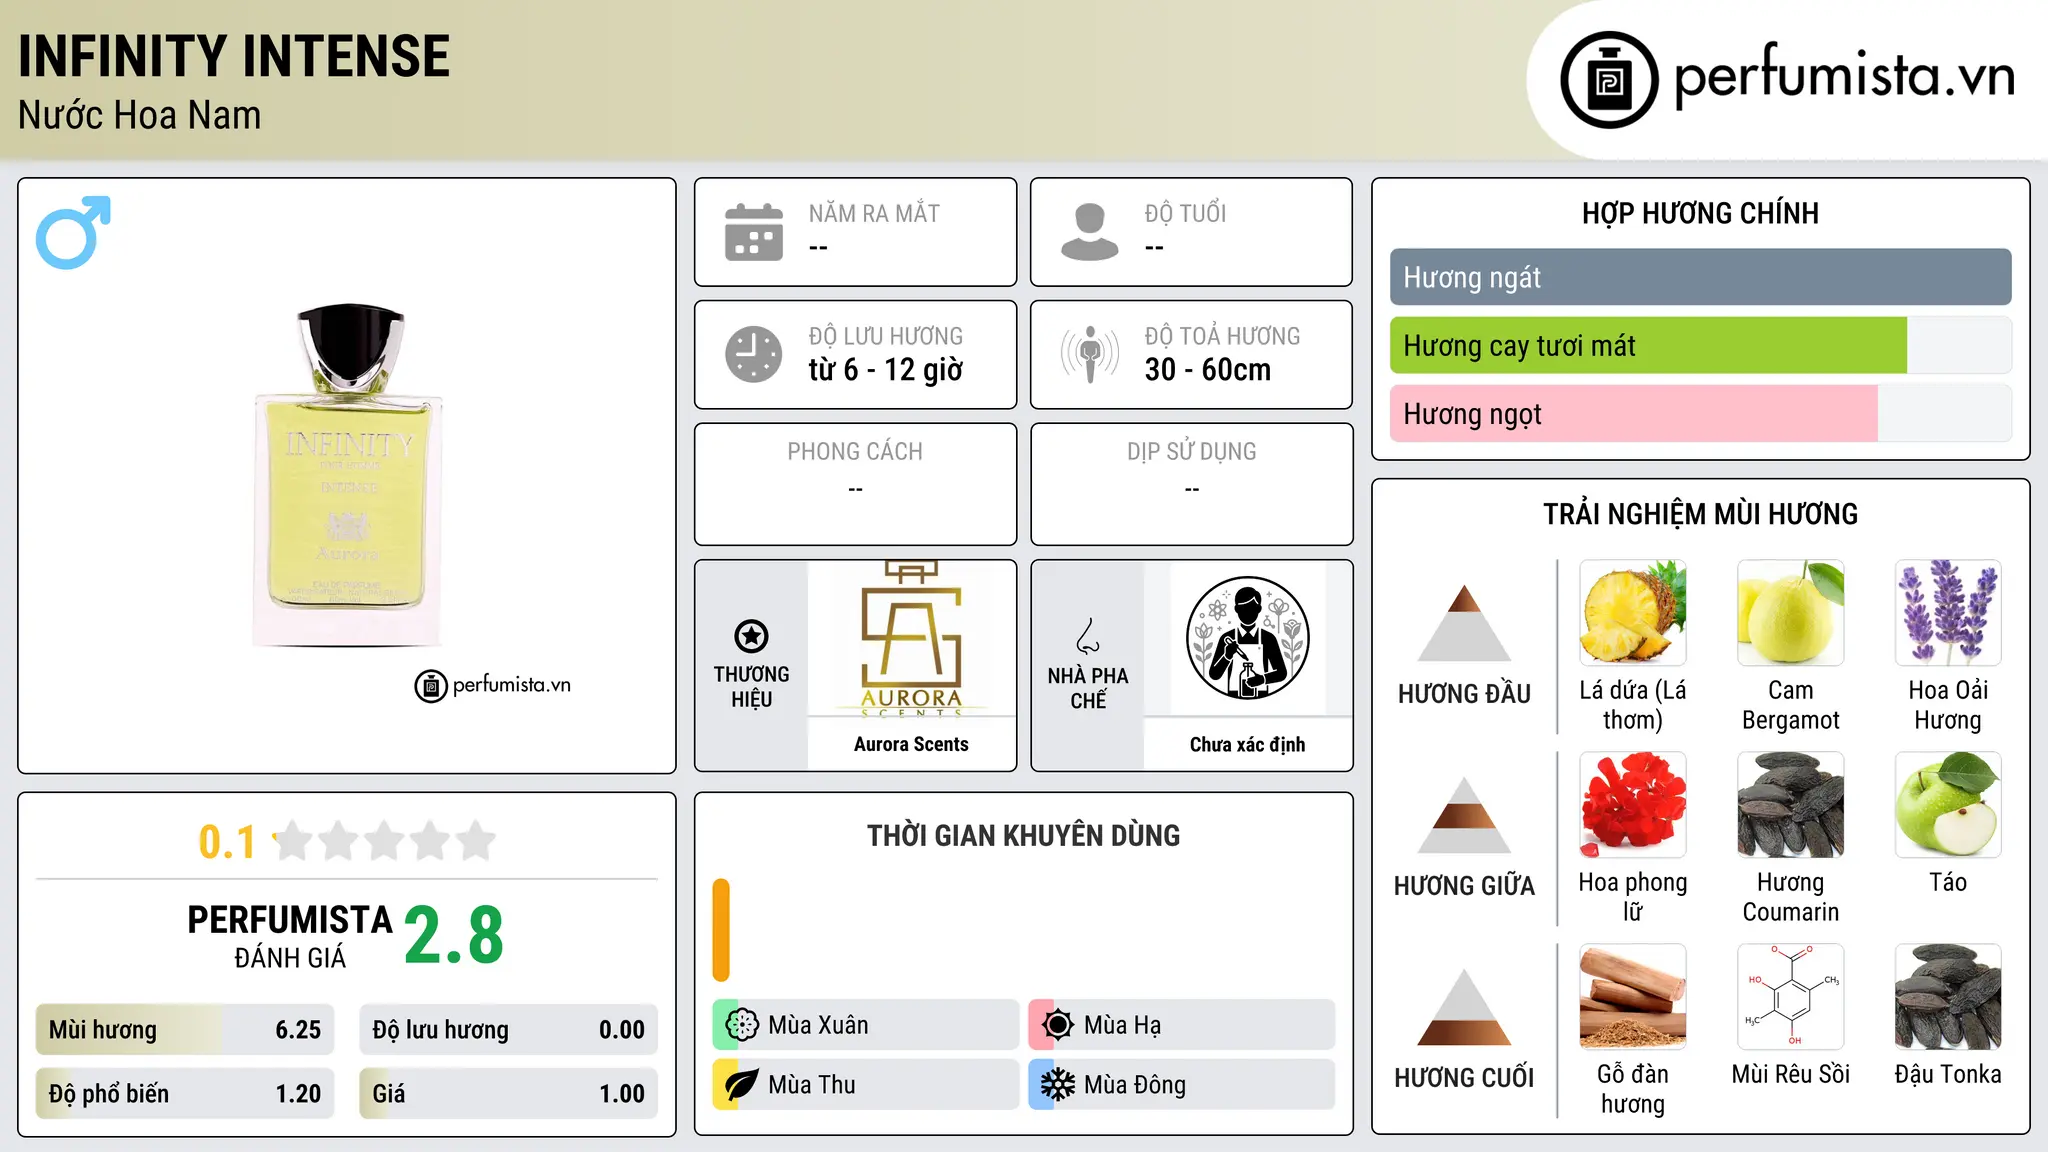Click the small perfumista.vn watermark logo under bottle
This screenshot has width=2048, height=1152.
click(x=492, y=686)
